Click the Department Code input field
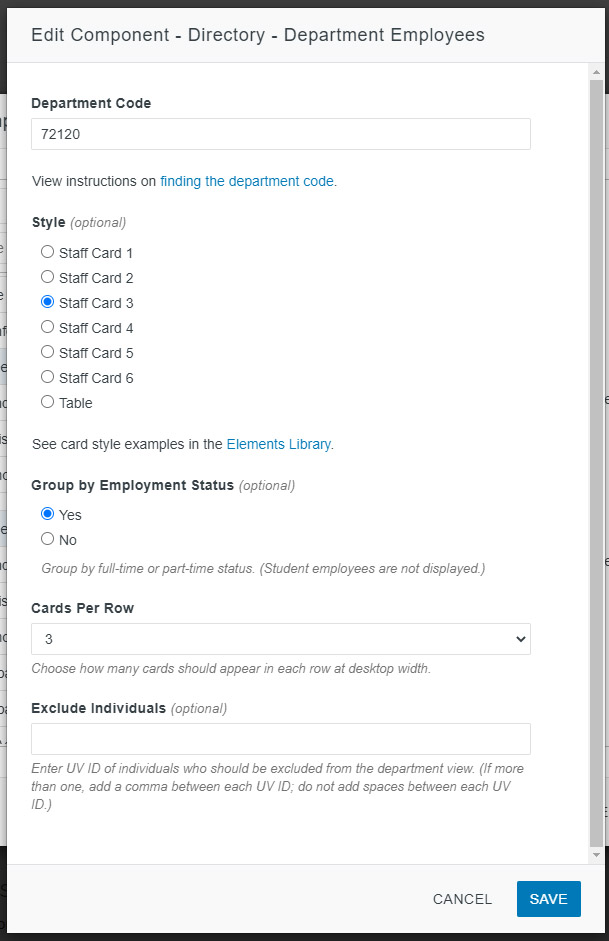Screen dimensions: 609x941 click(x=280, y=134)
